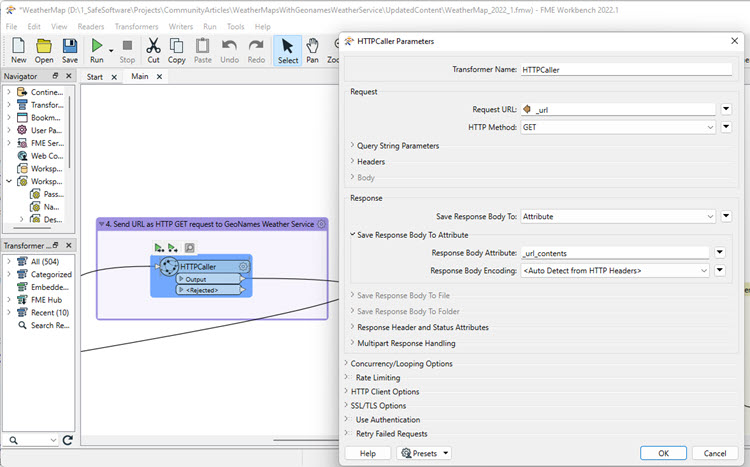Open Request URL arrow options menu
750x467 pixels.
[726, 109]
